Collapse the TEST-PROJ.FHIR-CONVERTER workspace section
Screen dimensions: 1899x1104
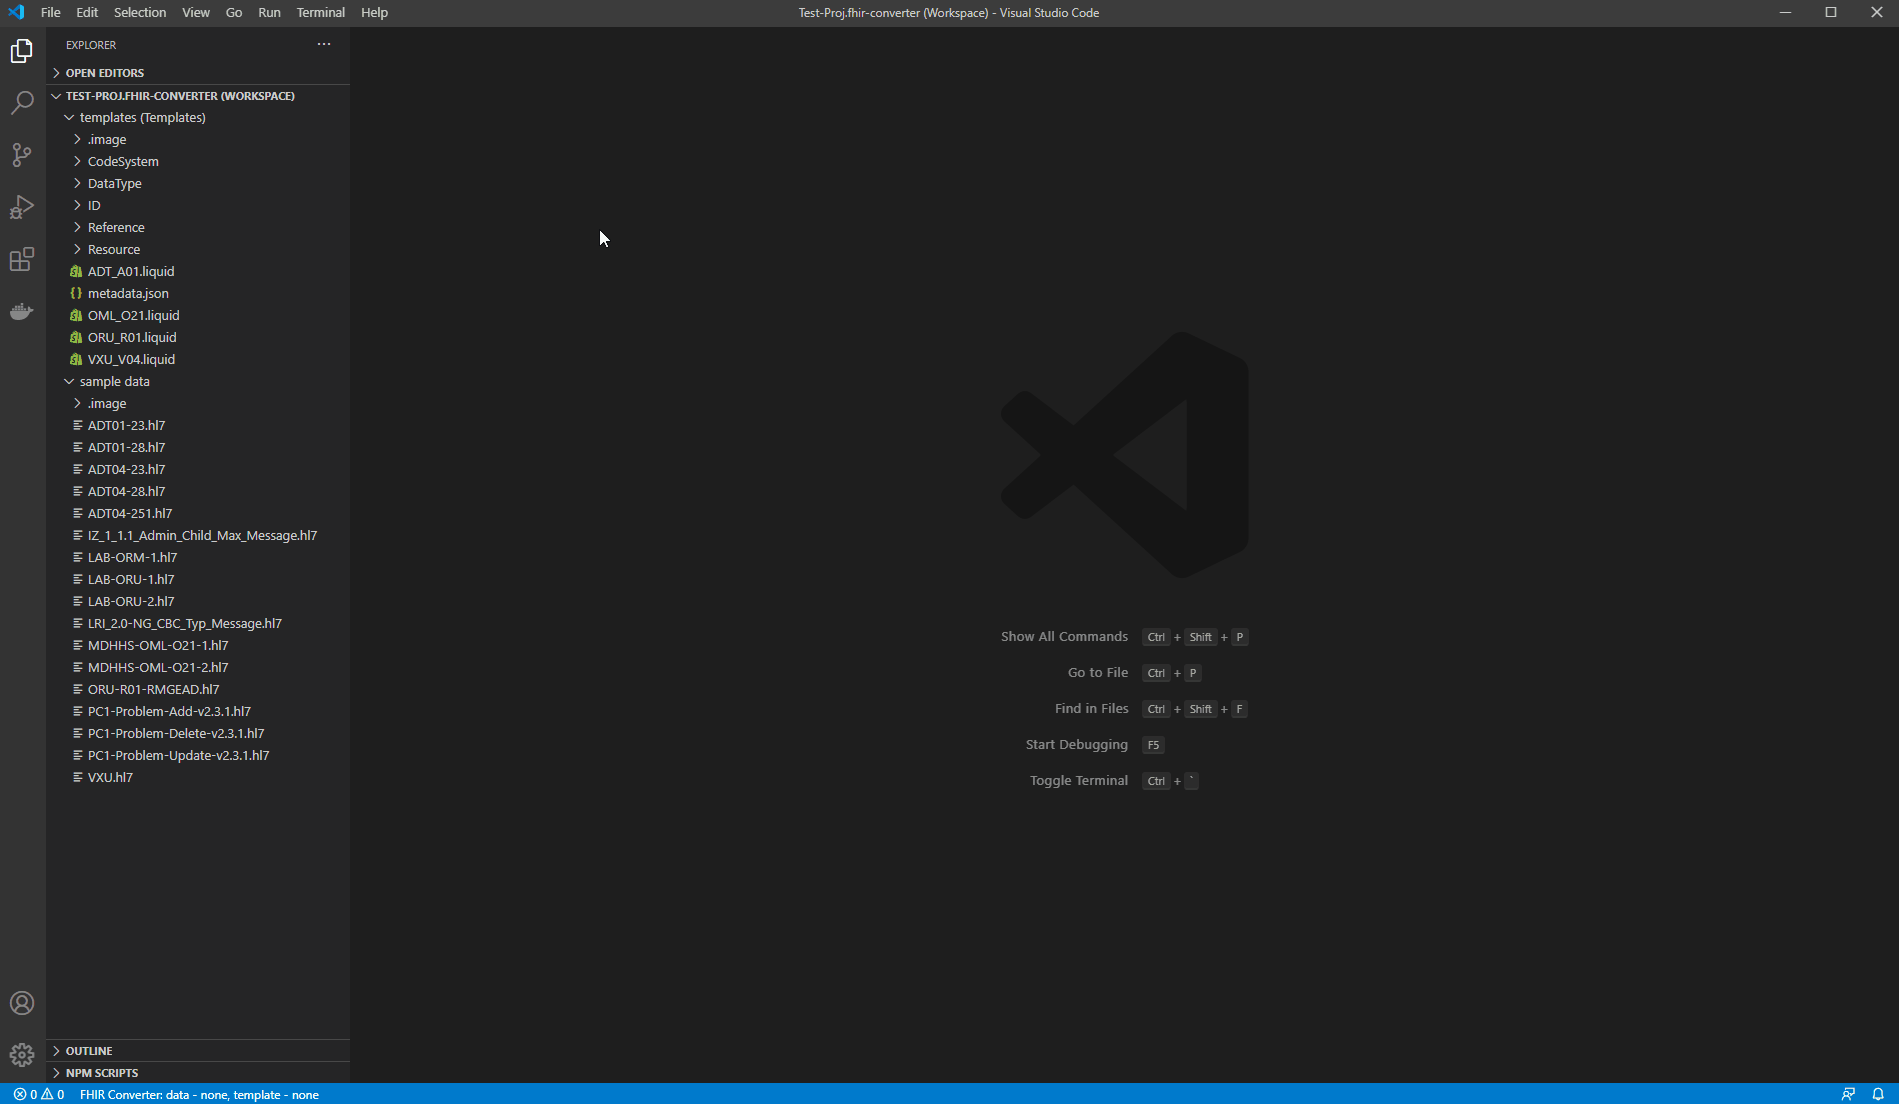(x=198, y=96)
